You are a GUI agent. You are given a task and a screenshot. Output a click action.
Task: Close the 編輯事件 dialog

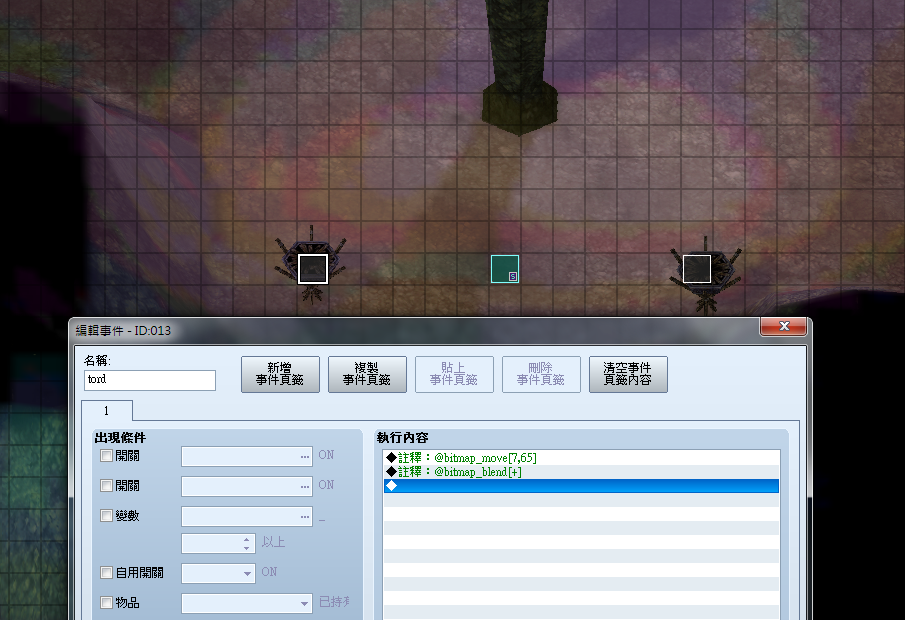783,326
